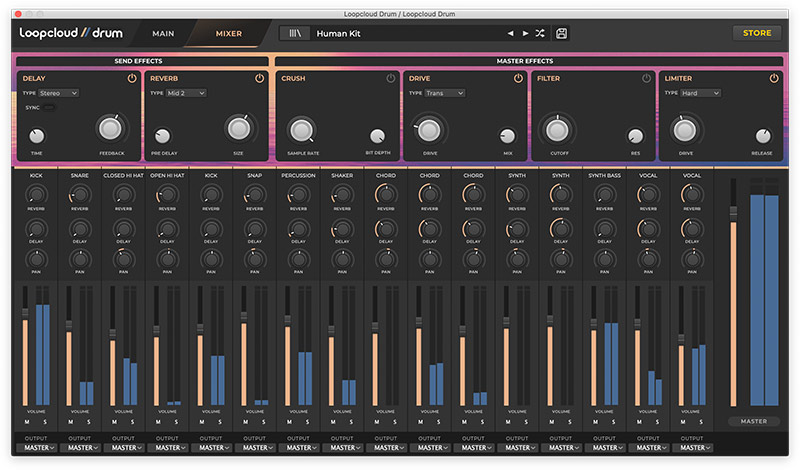Click the MASTER label button under the master fader
This screenshot has height=470, width=800.
point(754,422)
